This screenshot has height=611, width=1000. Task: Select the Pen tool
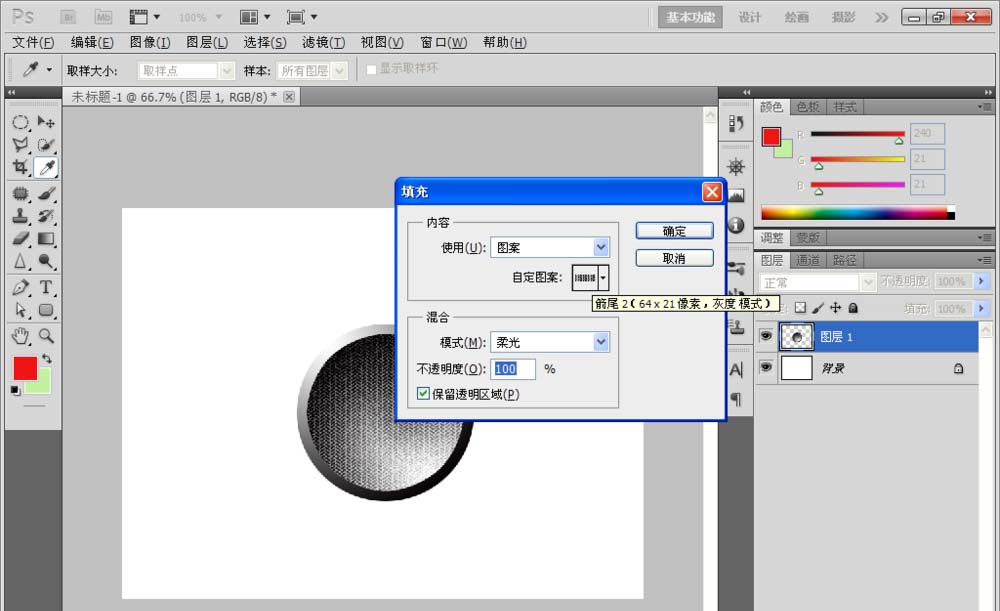click(x=20, y=287)
